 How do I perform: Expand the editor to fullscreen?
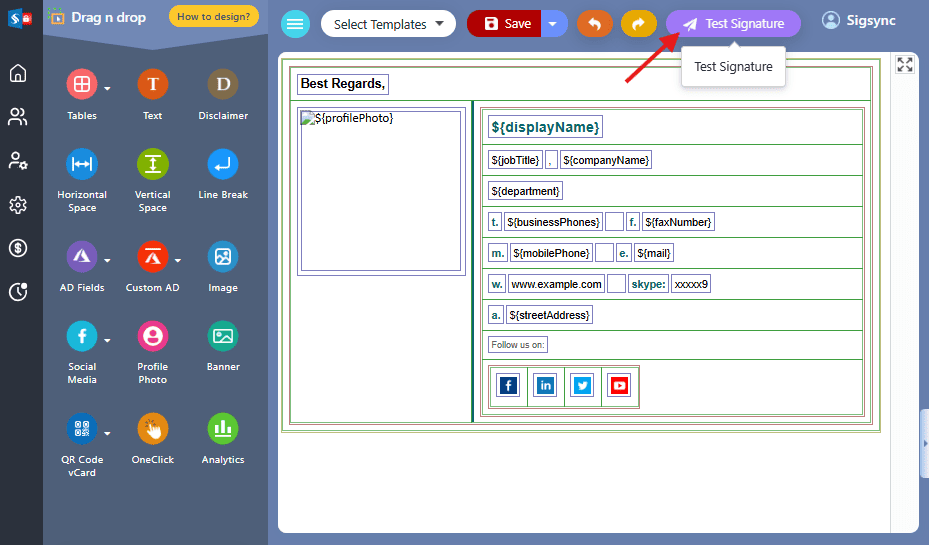[905, 64]
